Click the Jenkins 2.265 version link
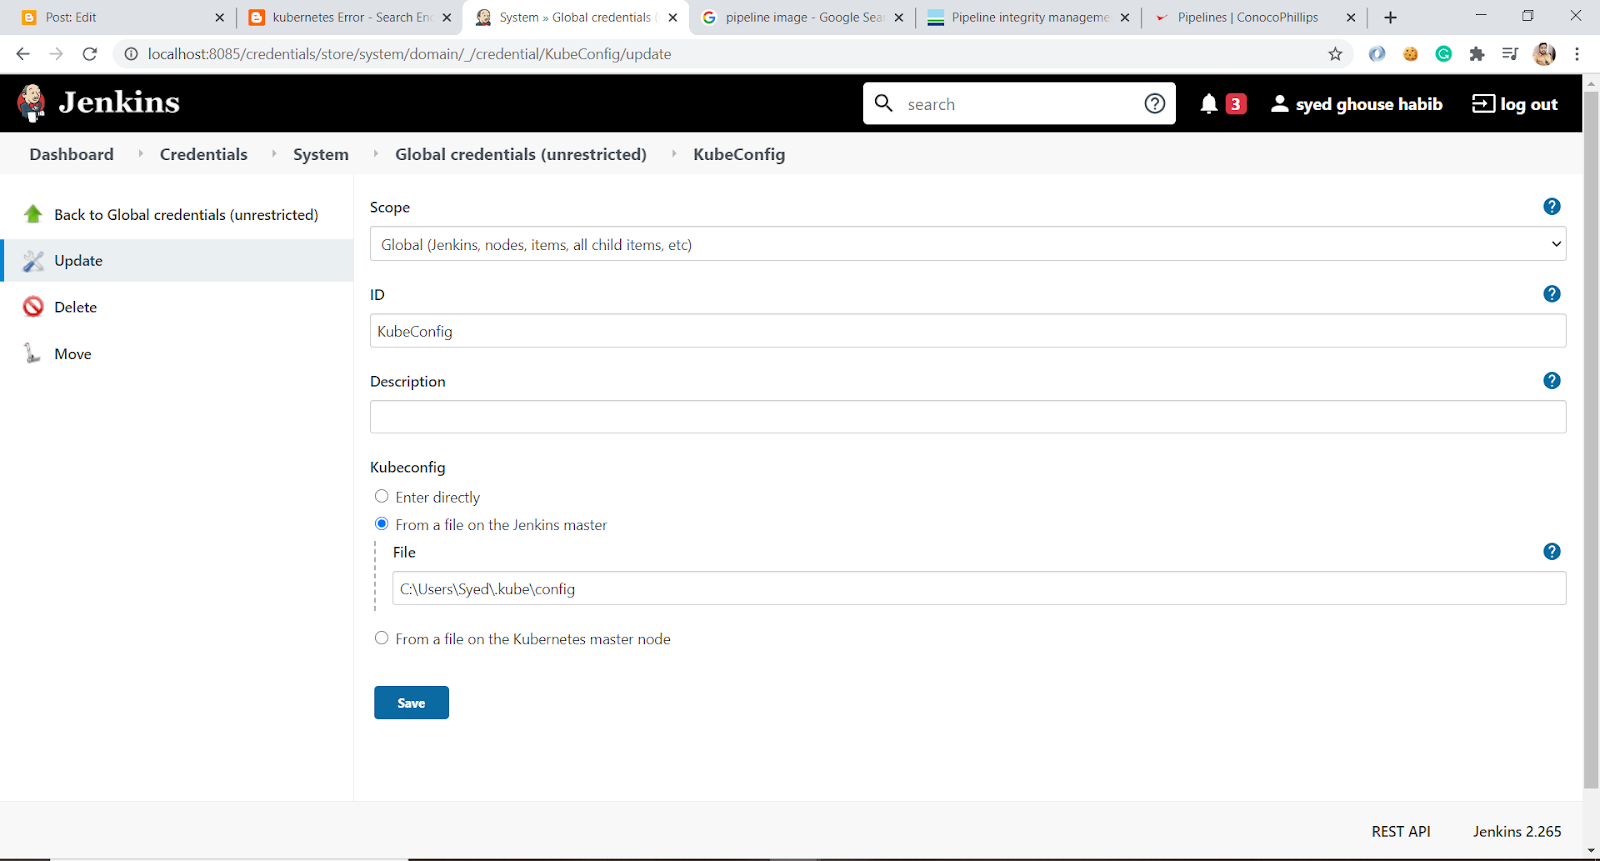1600x861 pixels. point(1517,831)
